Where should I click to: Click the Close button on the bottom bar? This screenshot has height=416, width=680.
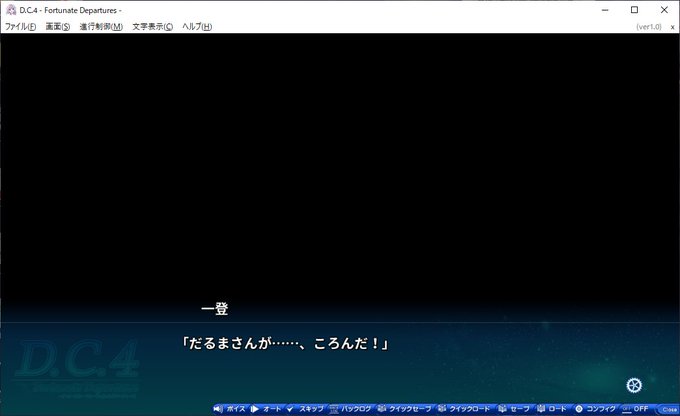click(669, 409)
